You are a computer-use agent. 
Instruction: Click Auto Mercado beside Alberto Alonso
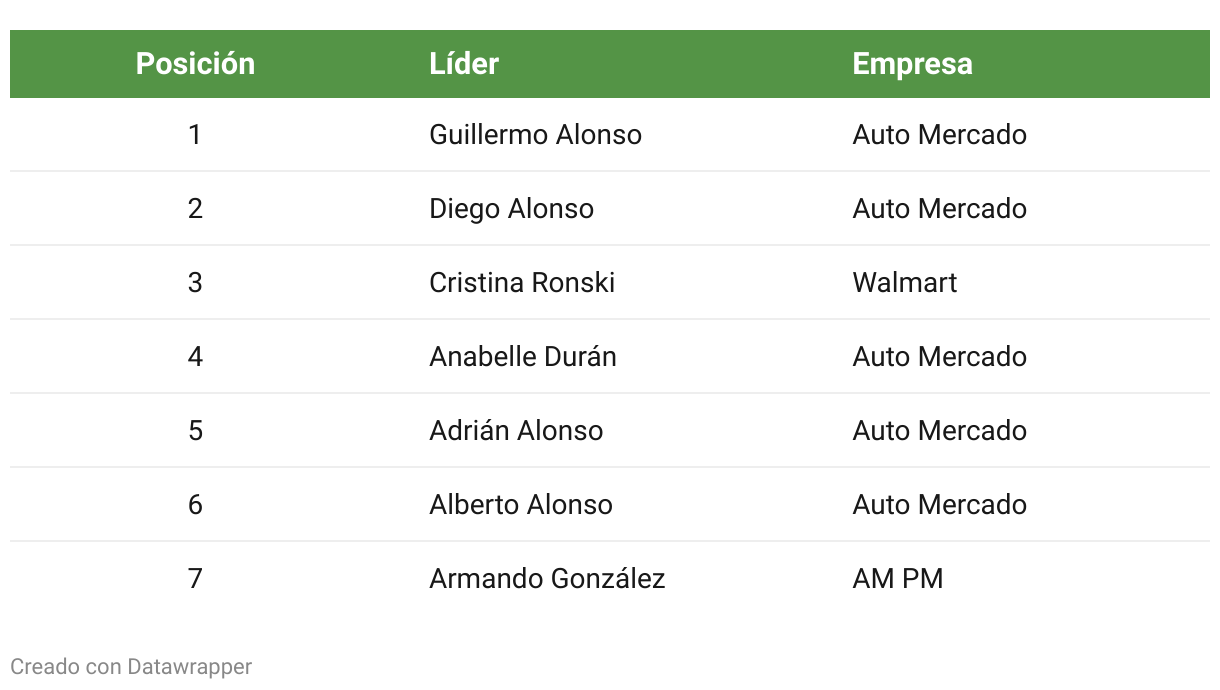click(939, 505)
